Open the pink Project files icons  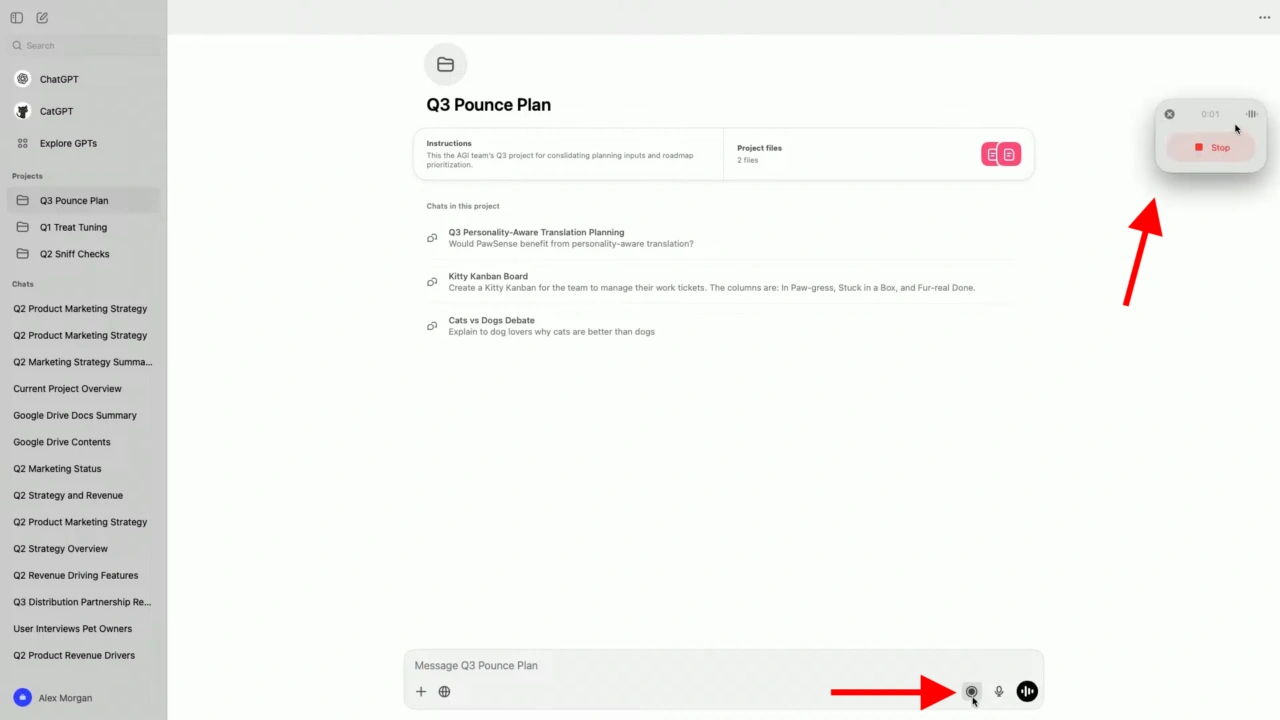(1001, 154)
